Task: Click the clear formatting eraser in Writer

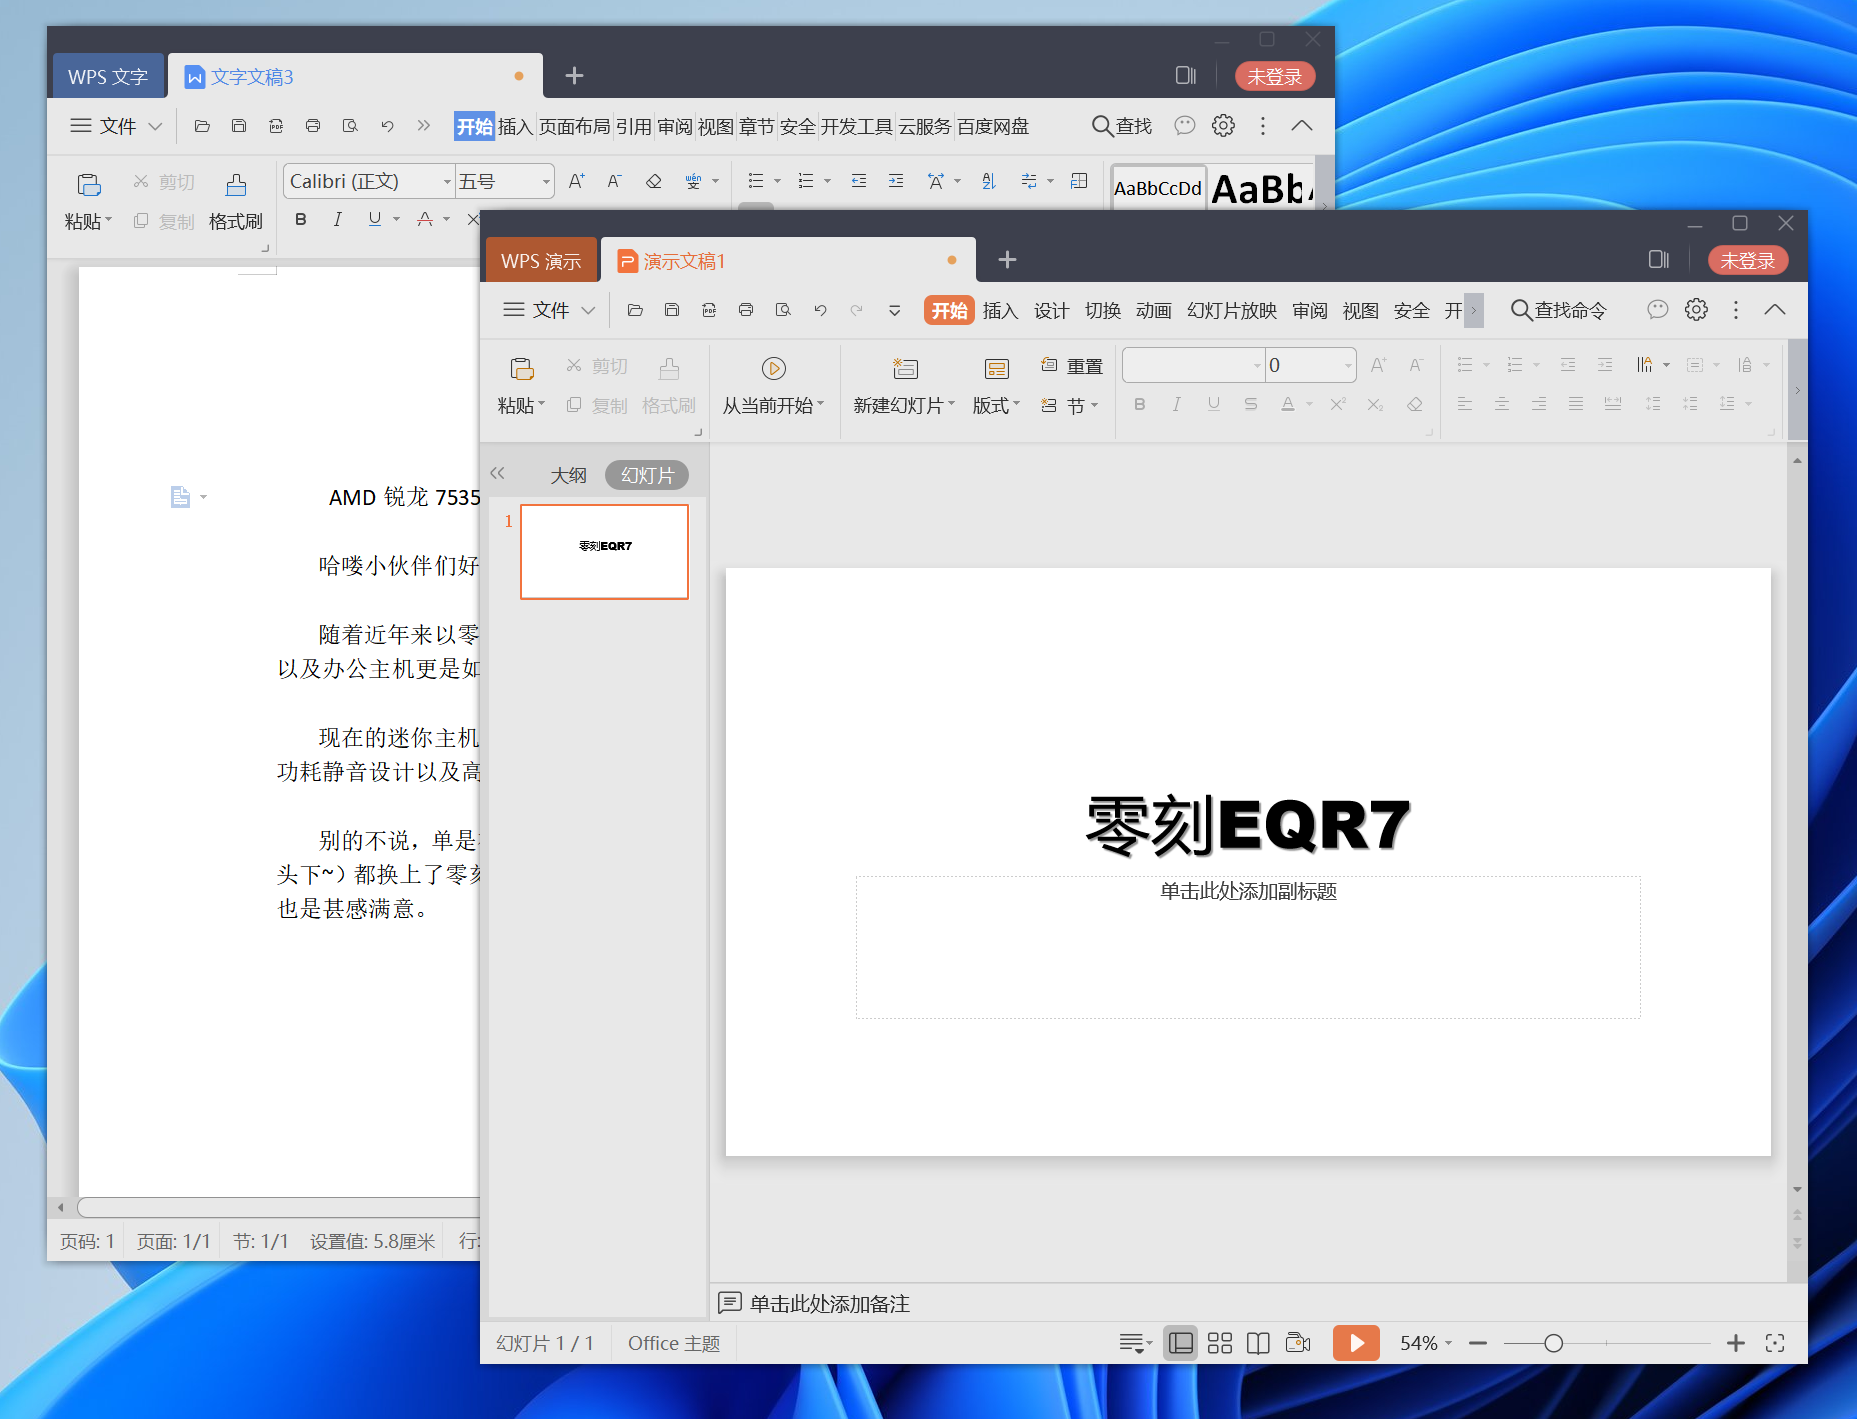Action: (654, 181)
